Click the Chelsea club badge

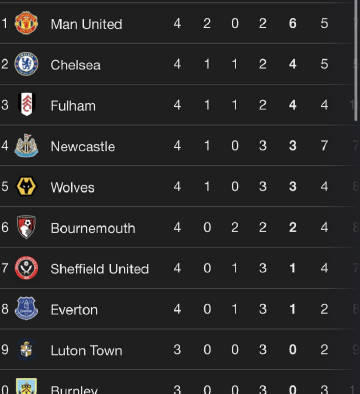tap(26, 64)
